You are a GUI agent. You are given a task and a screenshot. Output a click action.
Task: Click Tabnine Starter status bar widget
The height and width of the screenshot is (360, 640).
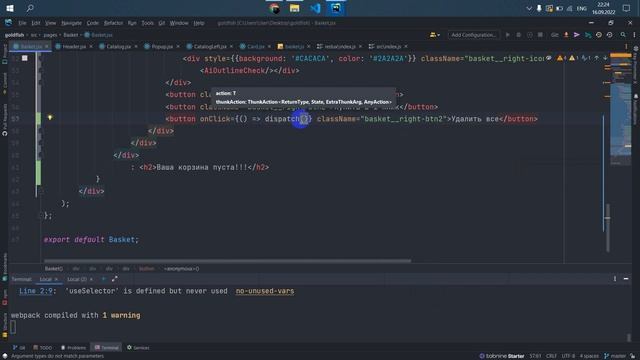[x=502, y=356]
